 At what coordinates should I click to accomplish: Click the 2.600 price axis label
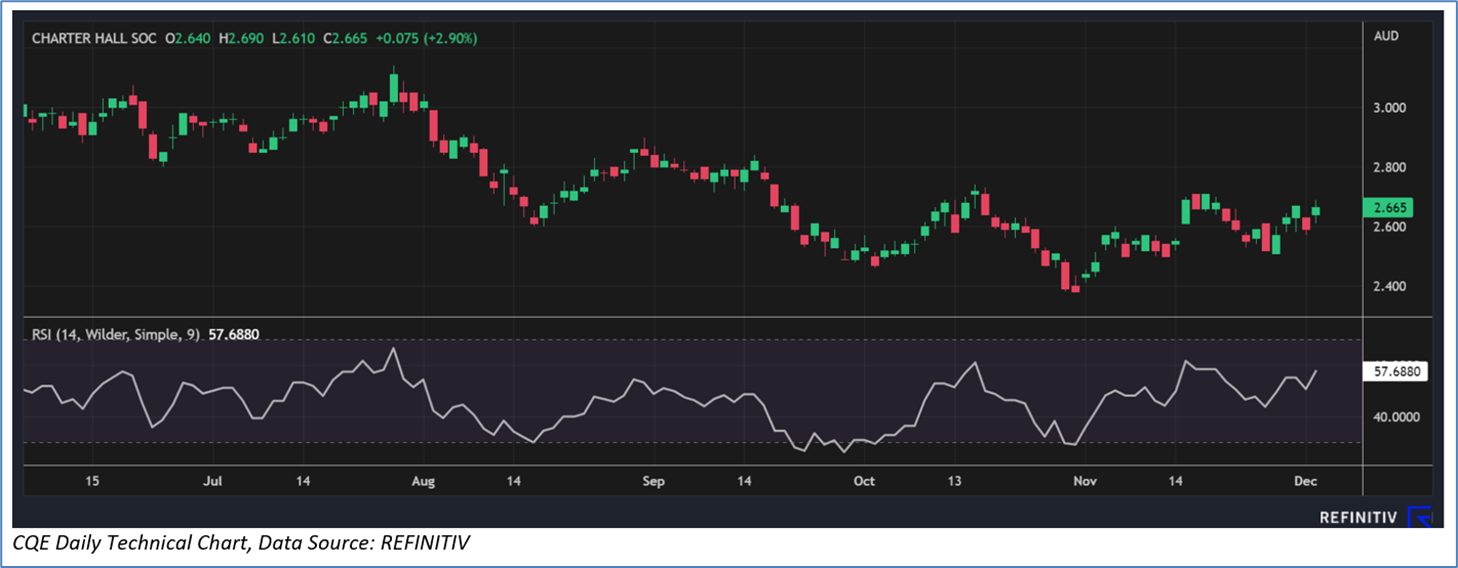1391,227
